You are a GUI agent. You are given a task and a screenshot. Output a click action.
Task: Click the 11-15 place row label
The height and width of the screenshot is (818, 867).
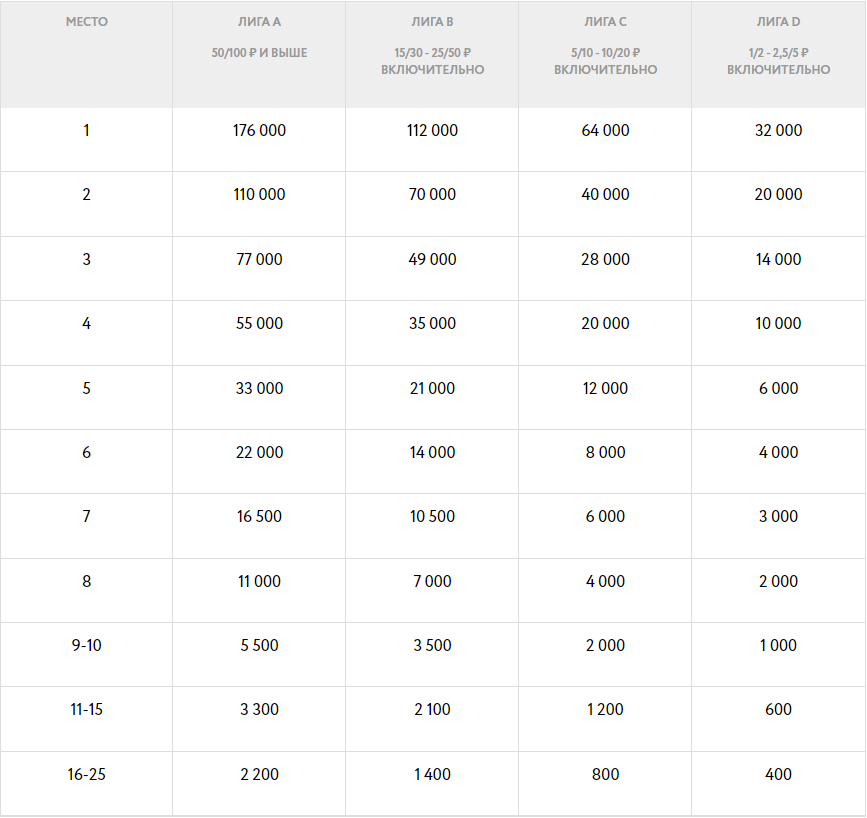[x=86, y=710]
